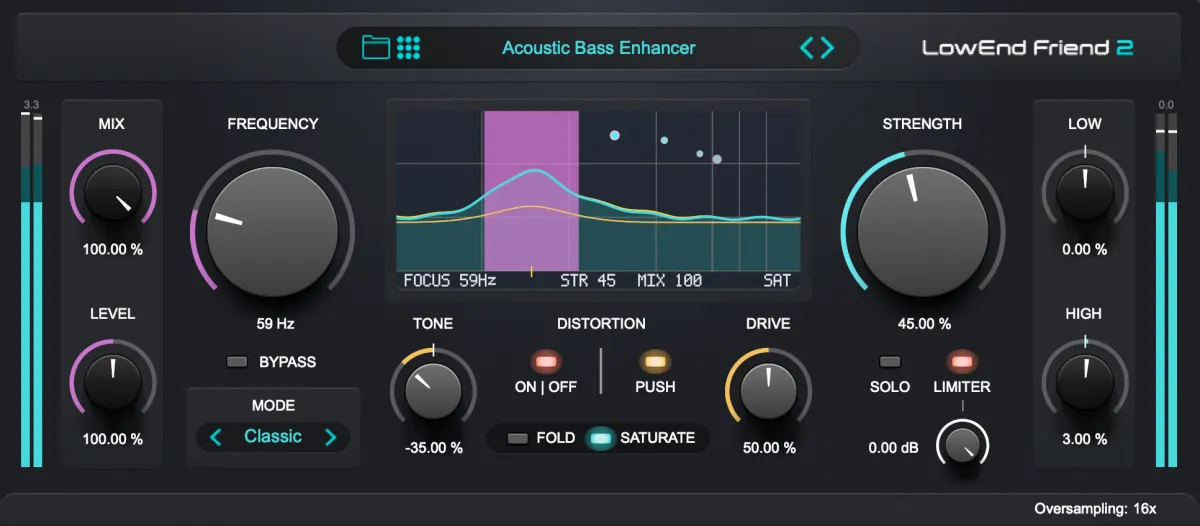Click the input level meter on left

32,289
